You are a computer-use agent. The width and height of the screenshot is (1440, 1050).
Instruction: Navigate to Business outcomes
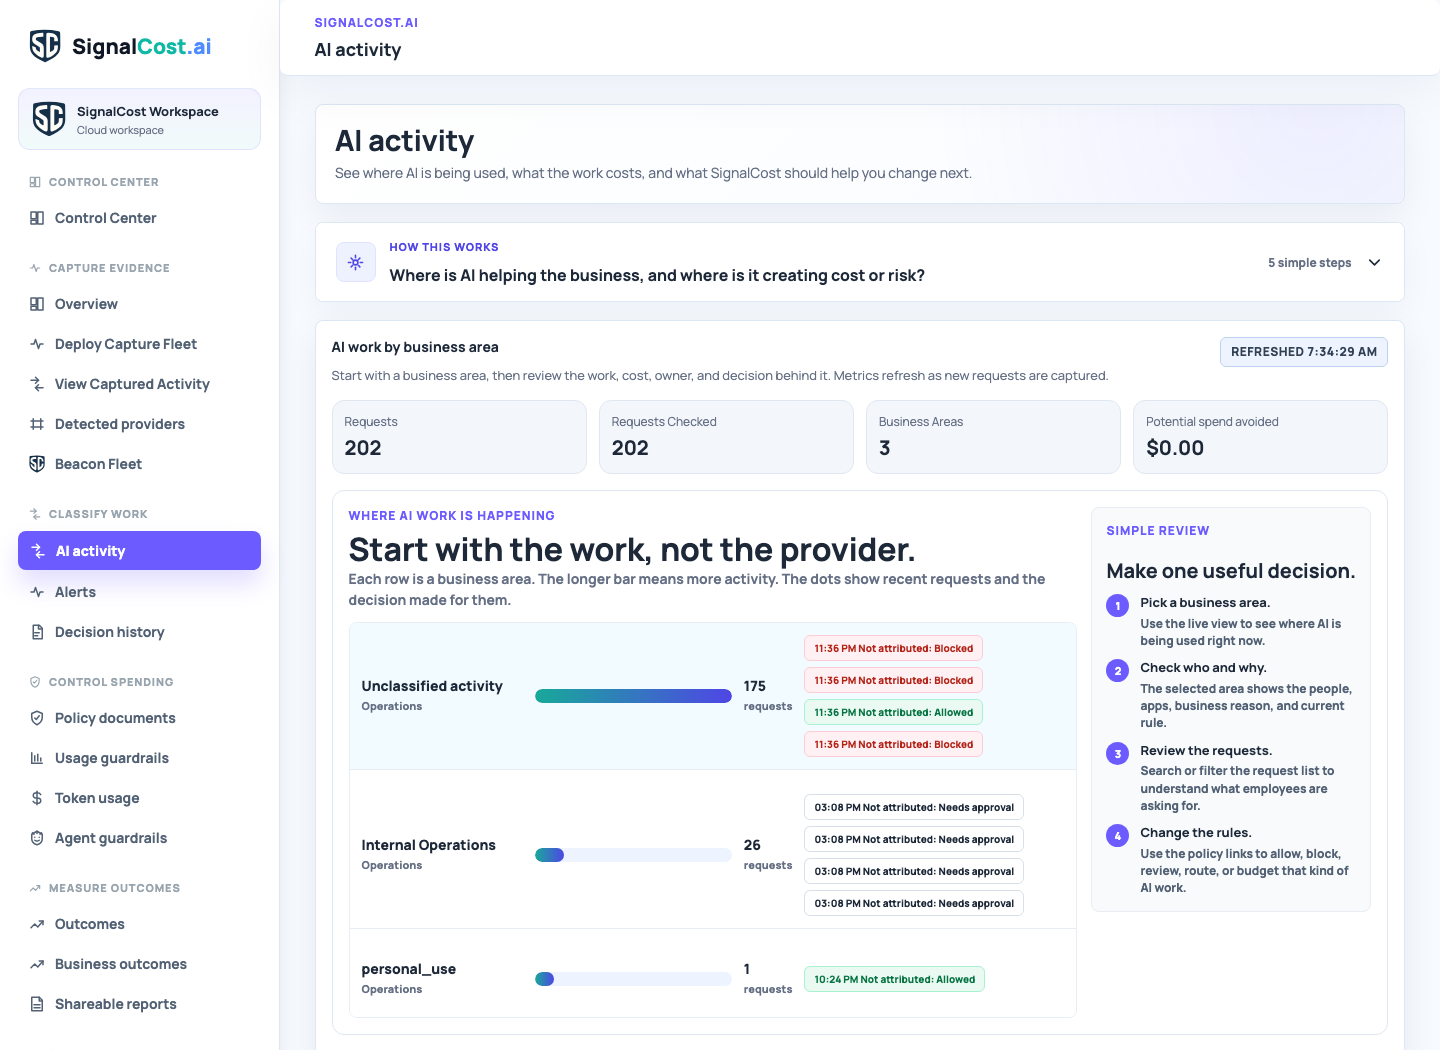pyautogui.click(x=139, y=964)
